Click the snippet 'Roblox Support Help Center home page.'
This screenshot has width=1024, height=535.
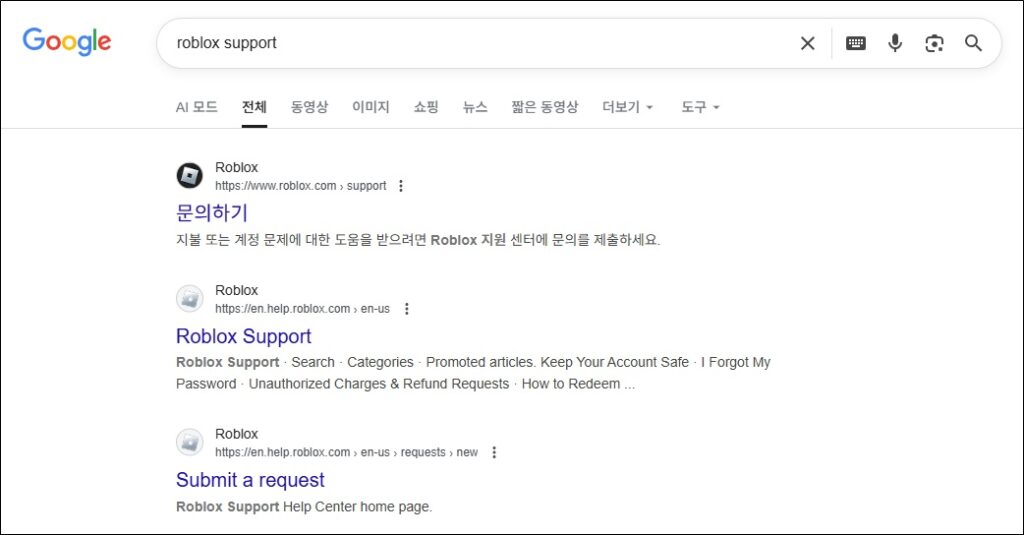coord(304,507)
